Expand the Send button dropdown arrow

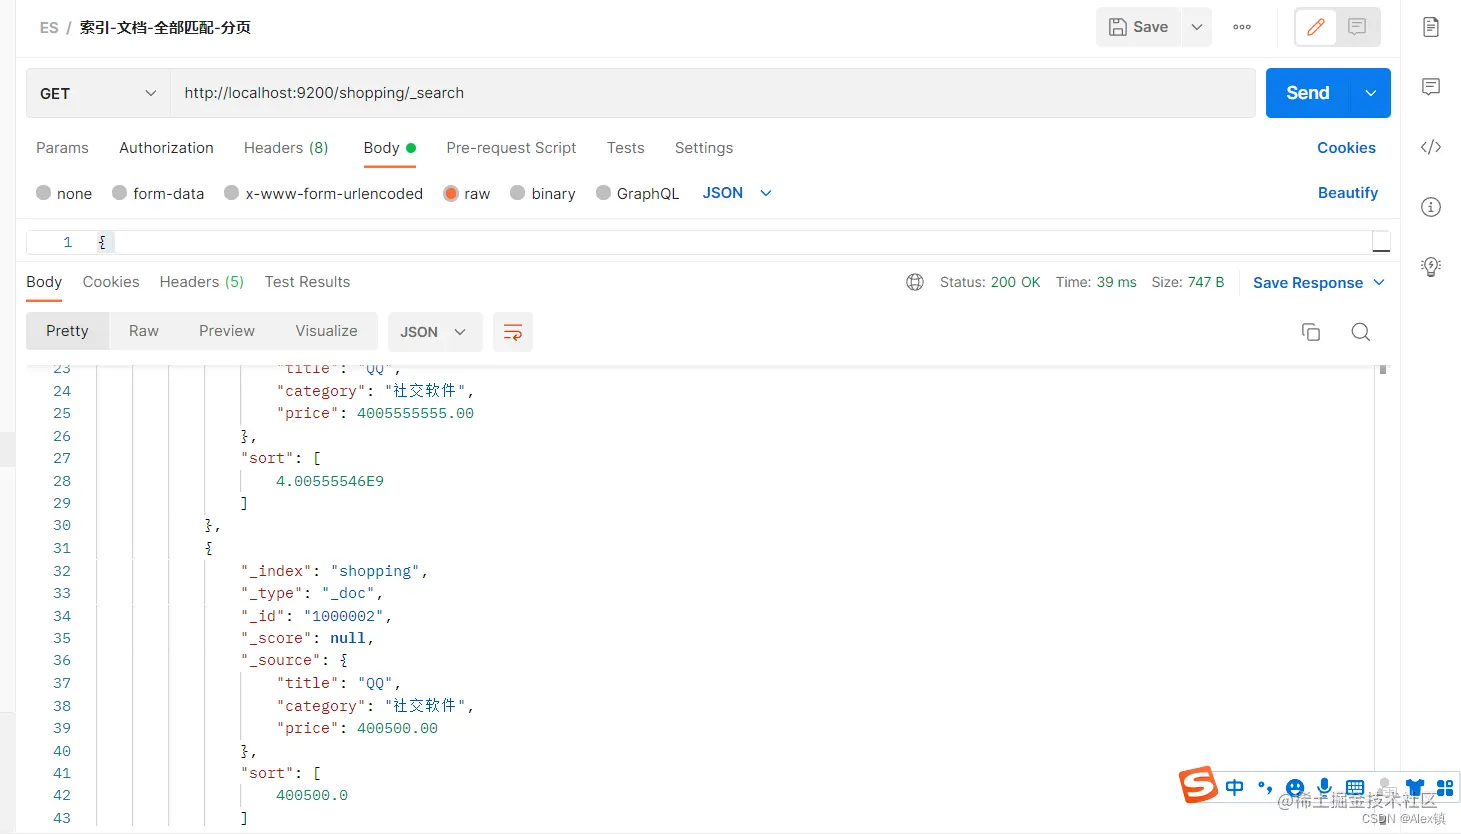click(1371, 93)
